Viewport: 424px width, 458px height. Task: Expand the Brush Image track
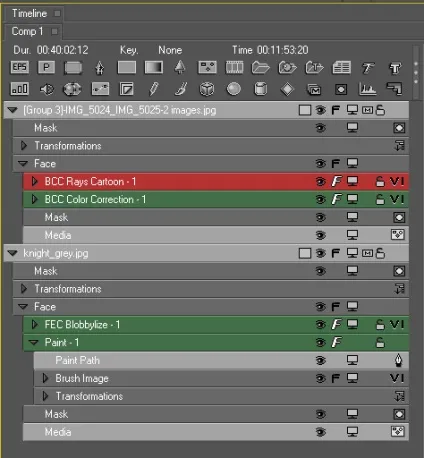click(45, 378)
